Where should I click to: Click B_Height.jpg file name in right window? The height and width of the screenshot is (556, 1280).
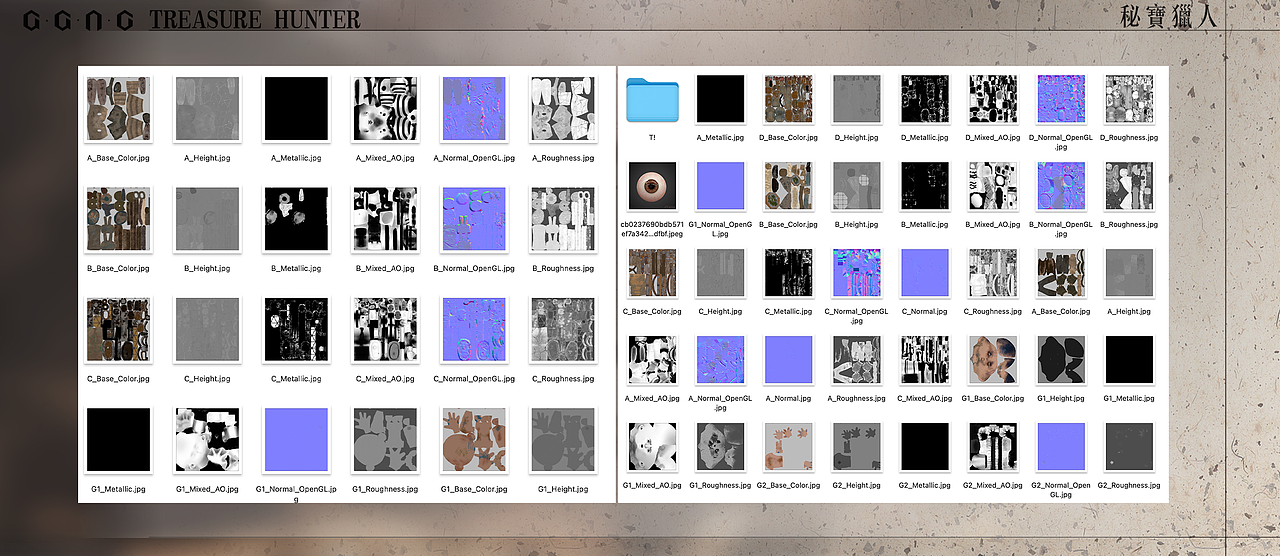coord(856,224)
